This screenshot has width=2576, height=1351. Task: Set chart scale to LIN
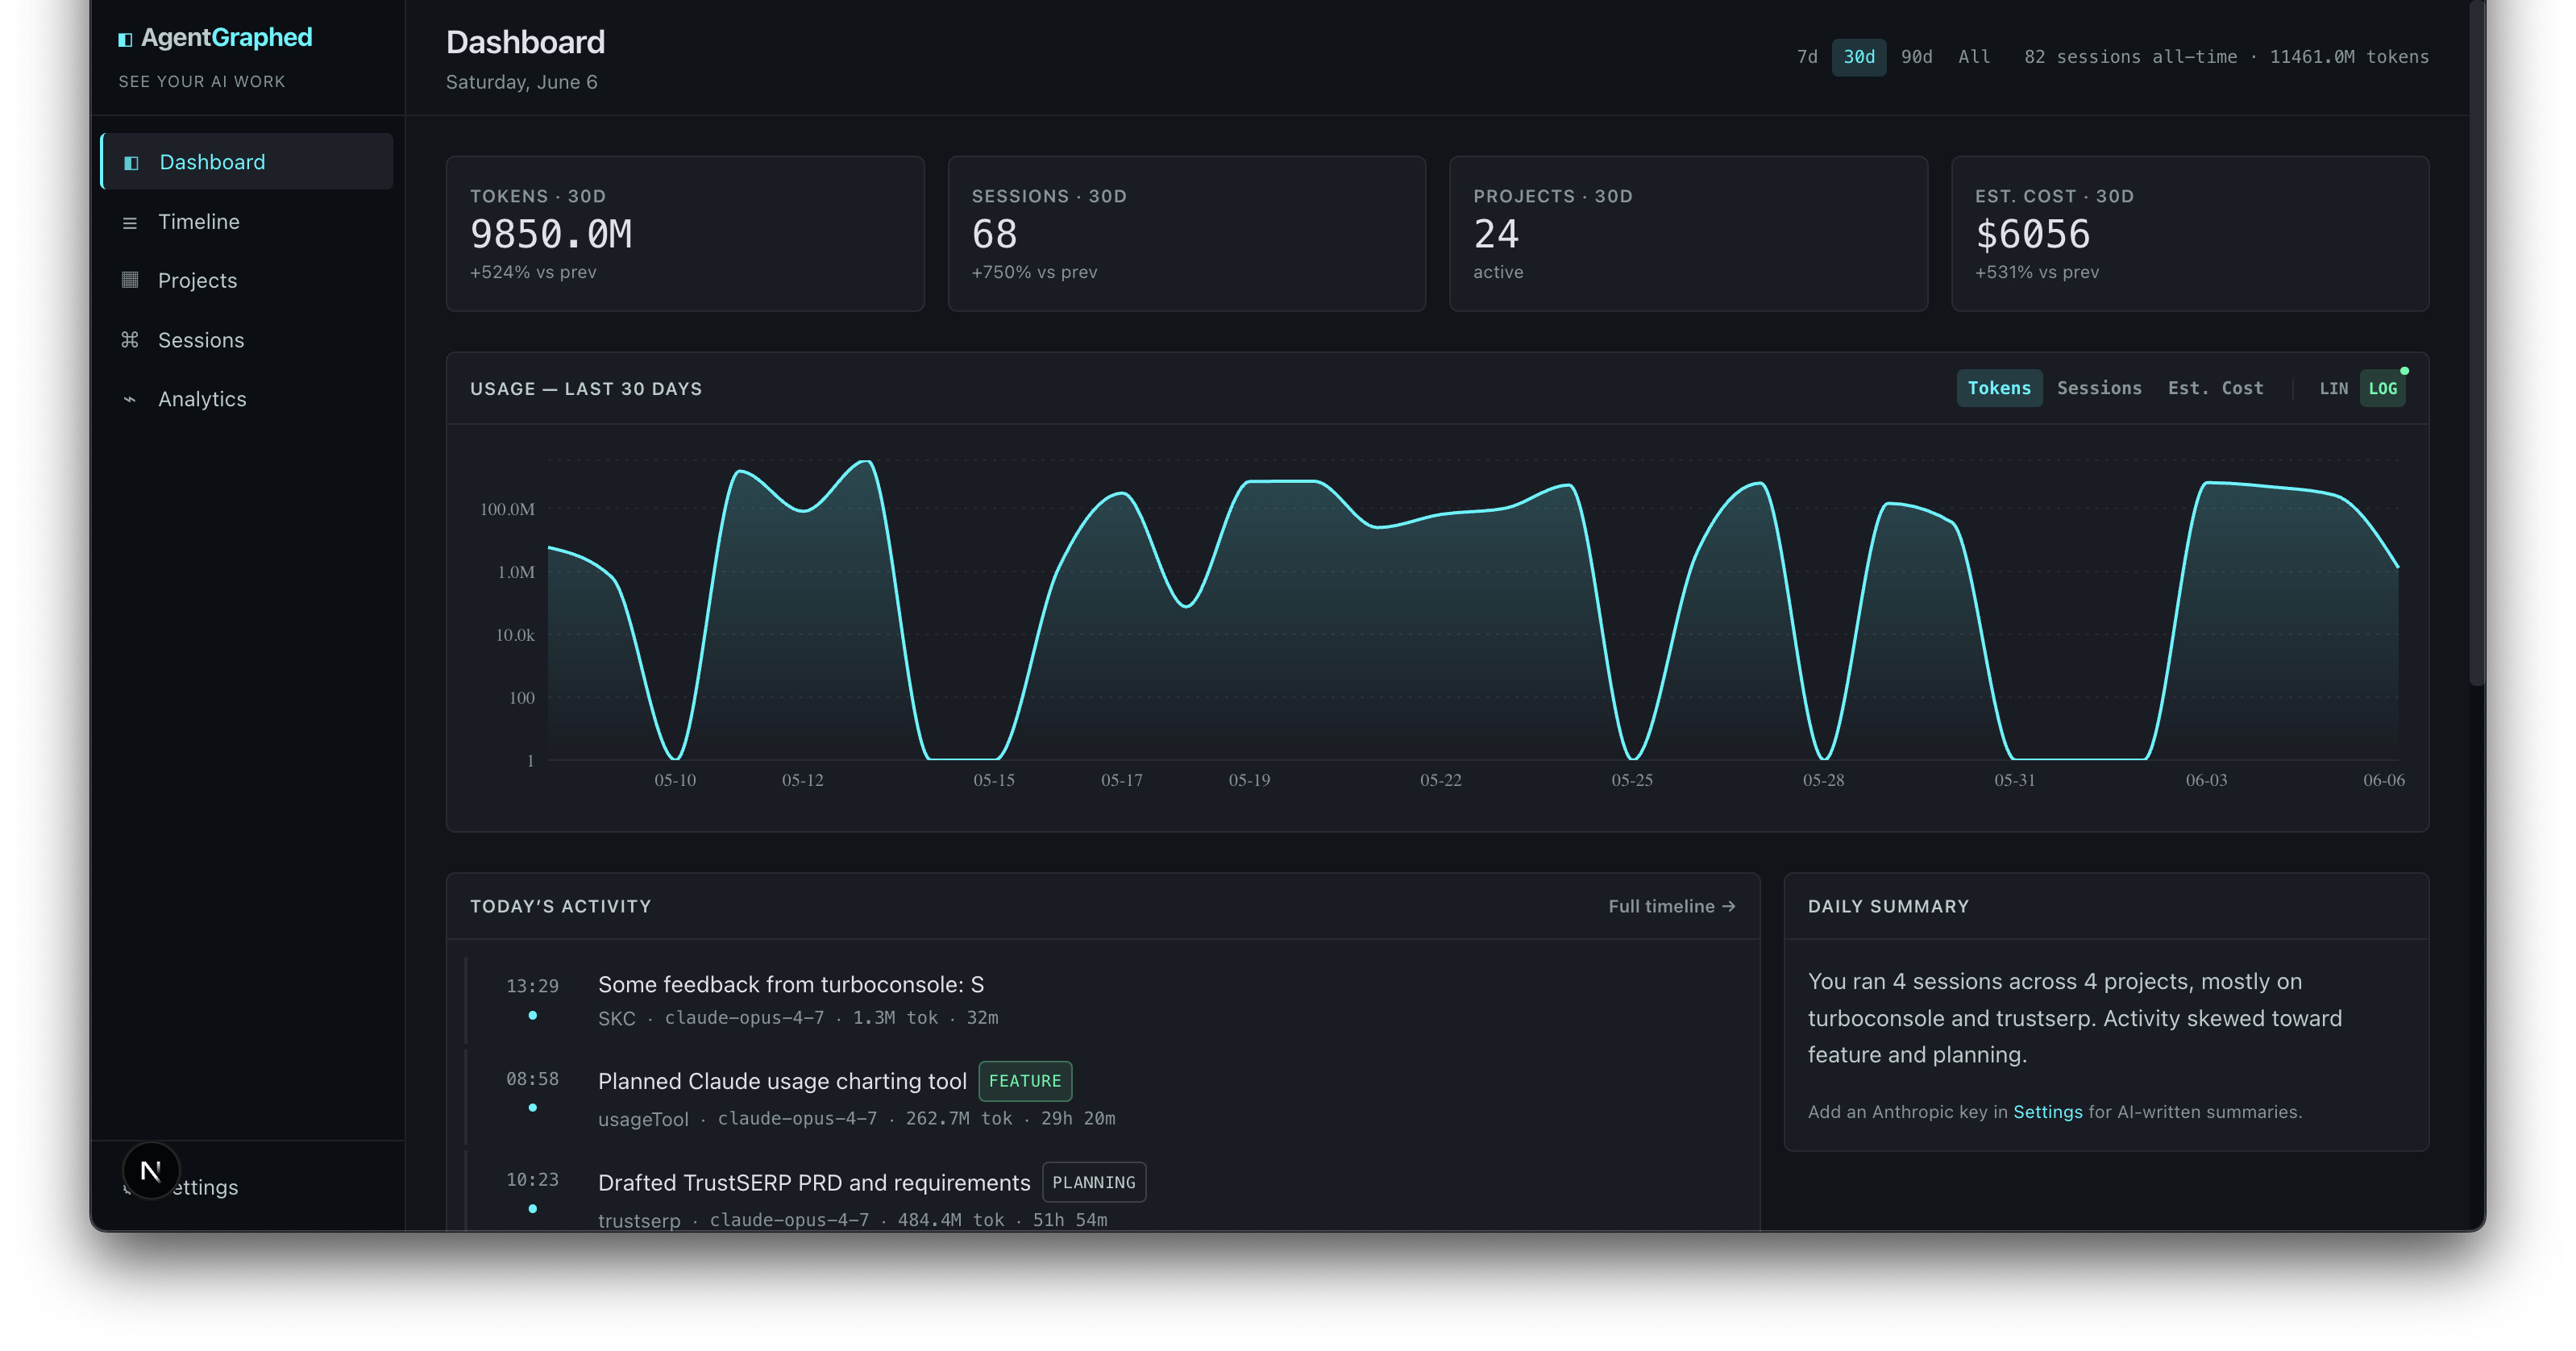[x=2333, y=389]
